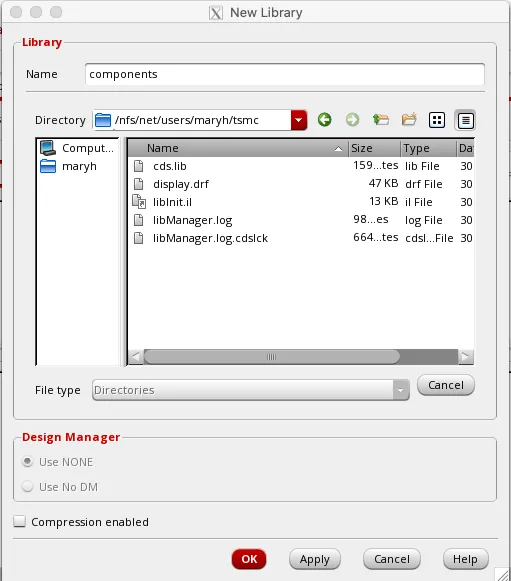Open the File type Directories combo box

pos(251,390)
